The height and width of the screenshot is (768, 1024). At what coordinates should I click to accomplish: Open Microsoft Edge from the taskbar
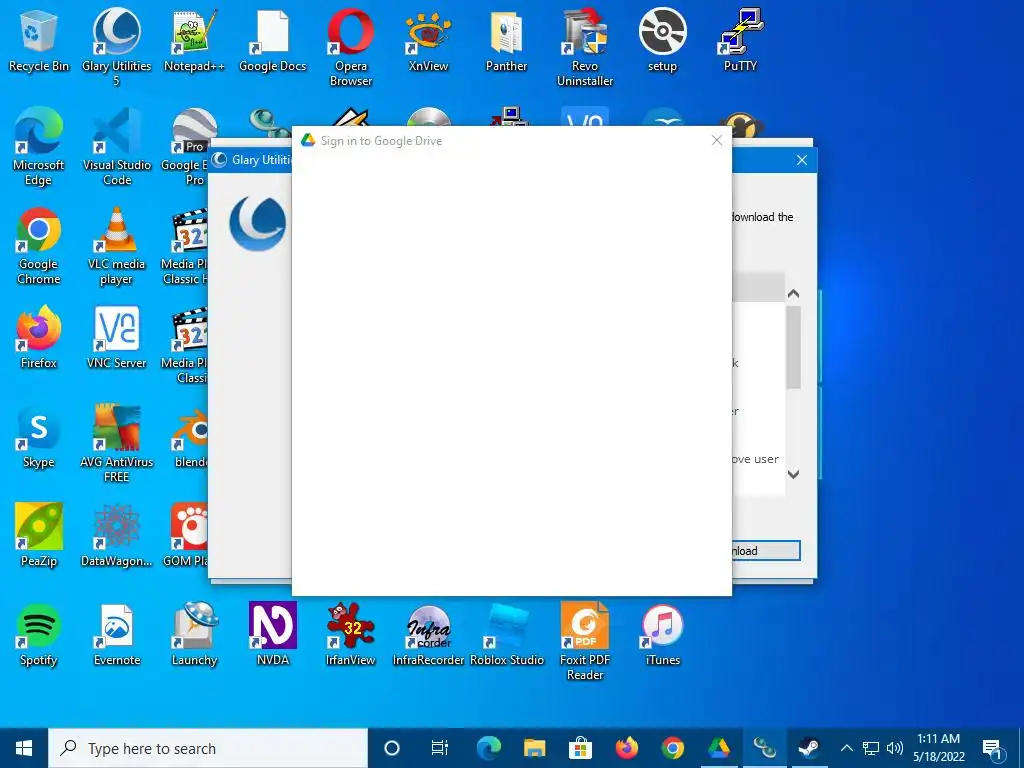pos(488,748)
